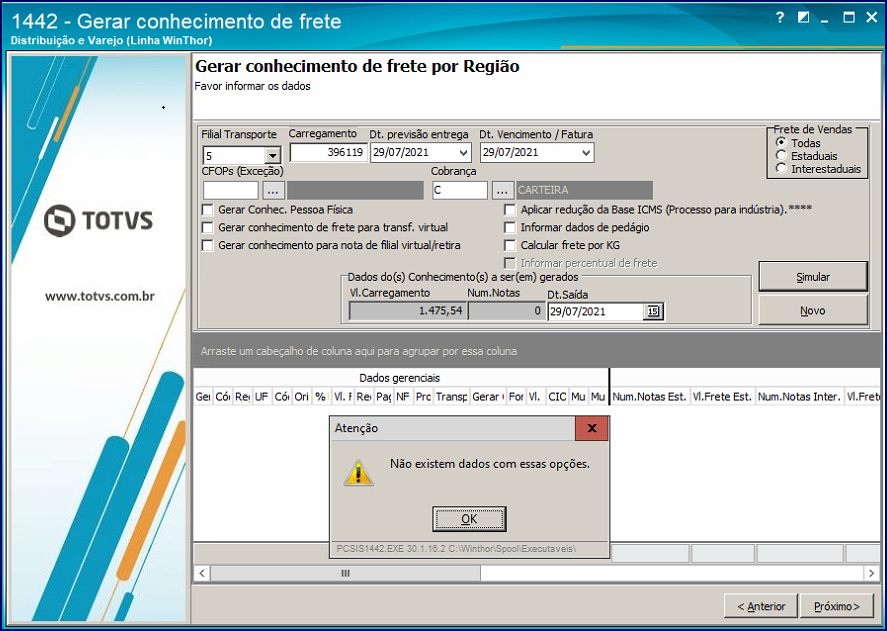The height and width of the screenshot is (631, 887).
Task: Close the Atenção dialog with the X
Action: click(592, 428)
